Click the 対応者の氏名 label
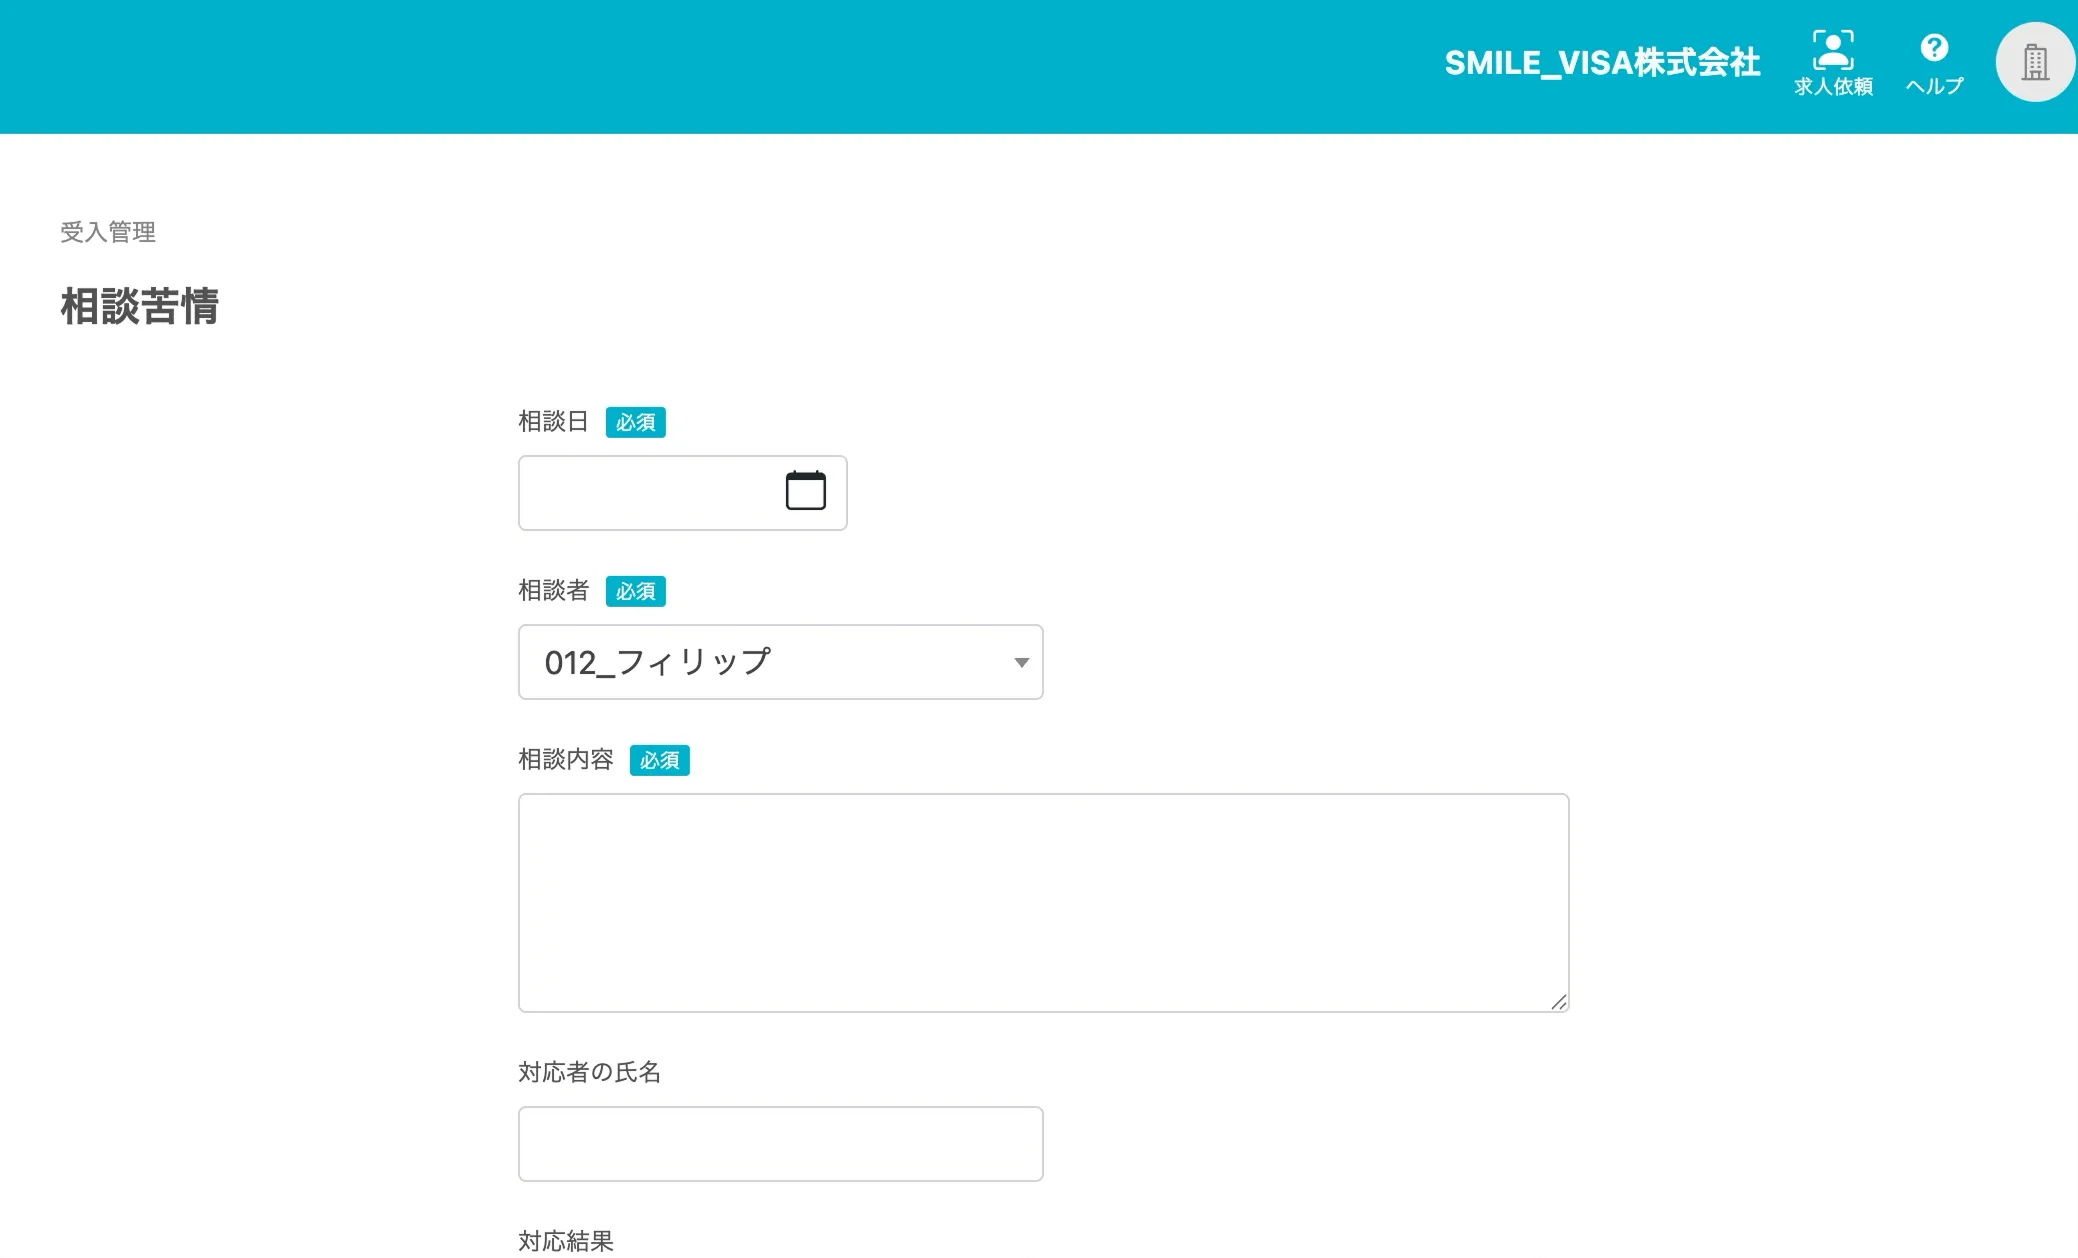The width and height of the screenshot is (2078, 1258). pyautogui.click(x=589, y=1072)
